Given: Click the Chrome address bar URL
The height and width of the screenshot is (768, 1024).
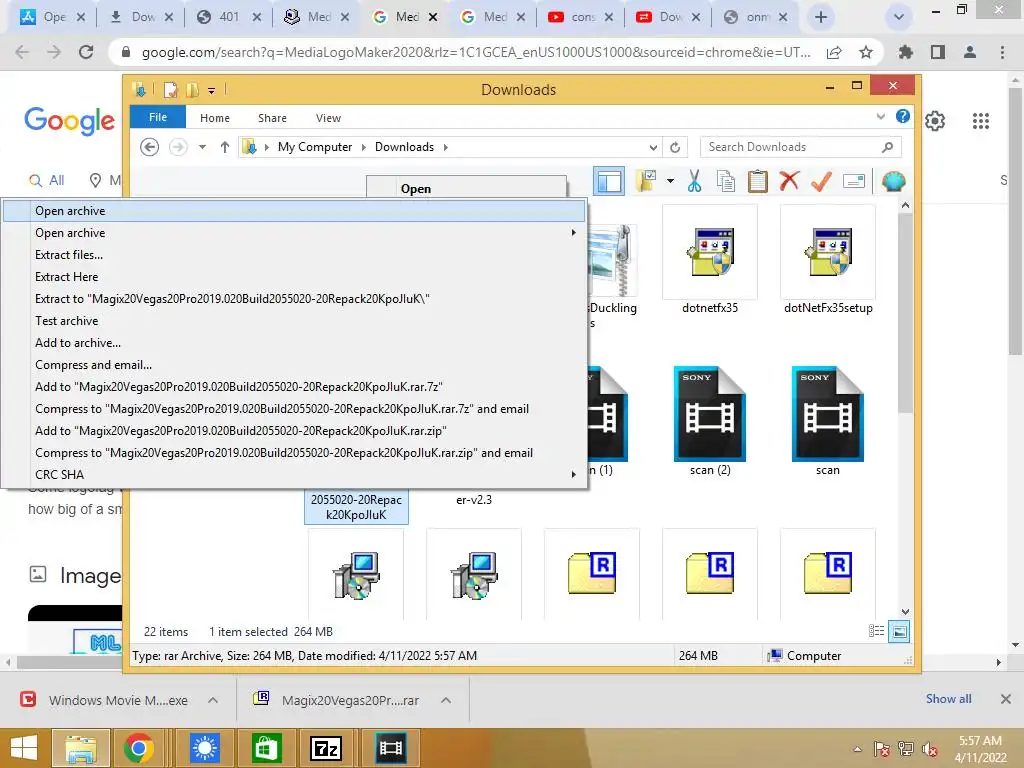Looking at the screenshot, I should pos(476,52).
